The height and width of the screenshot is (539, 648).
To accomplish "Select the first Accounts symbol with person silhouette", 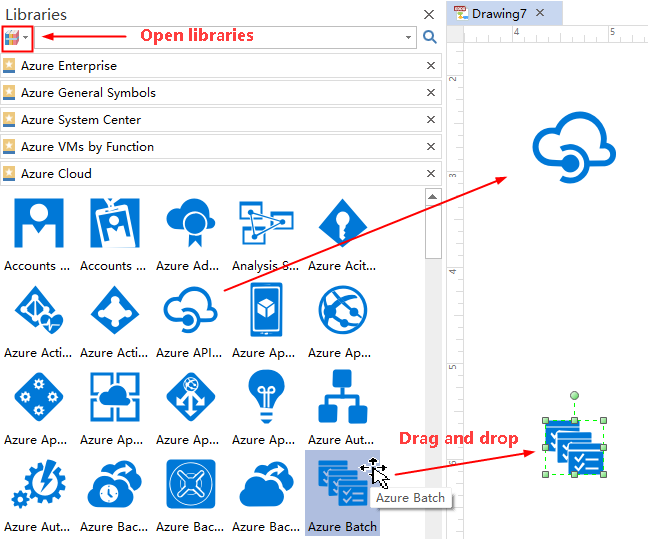I will click(39, 223).
